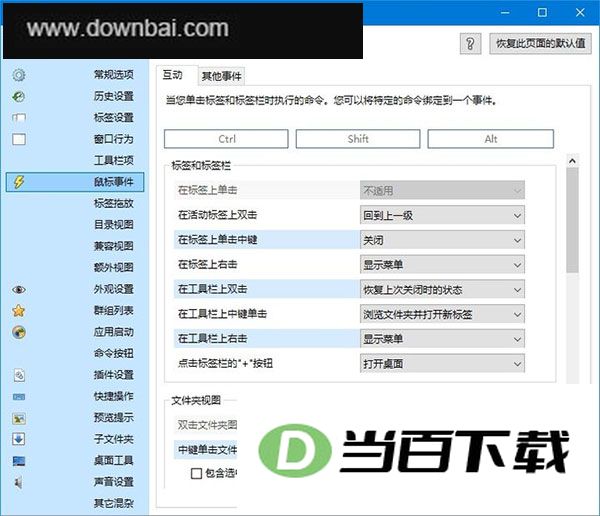Click the gear icon beside 常规选项
Image resolution: width=600 pixels, height=516 pixels.
tap(19, 75)
